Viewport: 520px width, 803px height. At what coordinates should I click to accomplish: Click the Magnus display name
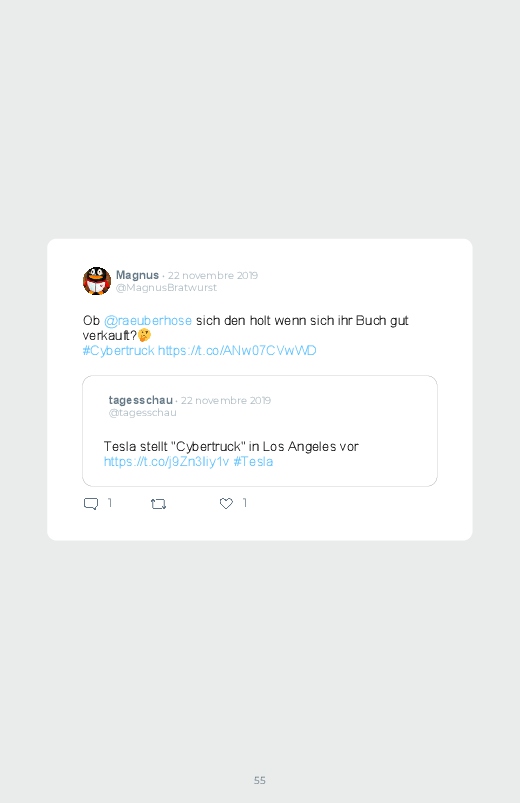coord(137,275)
